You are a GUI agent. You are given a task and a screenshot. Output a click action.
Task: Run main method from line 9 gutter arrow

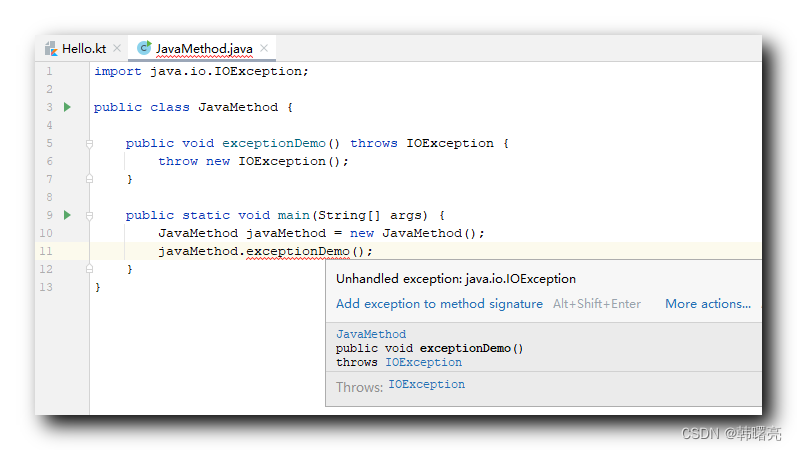point(67,215)
